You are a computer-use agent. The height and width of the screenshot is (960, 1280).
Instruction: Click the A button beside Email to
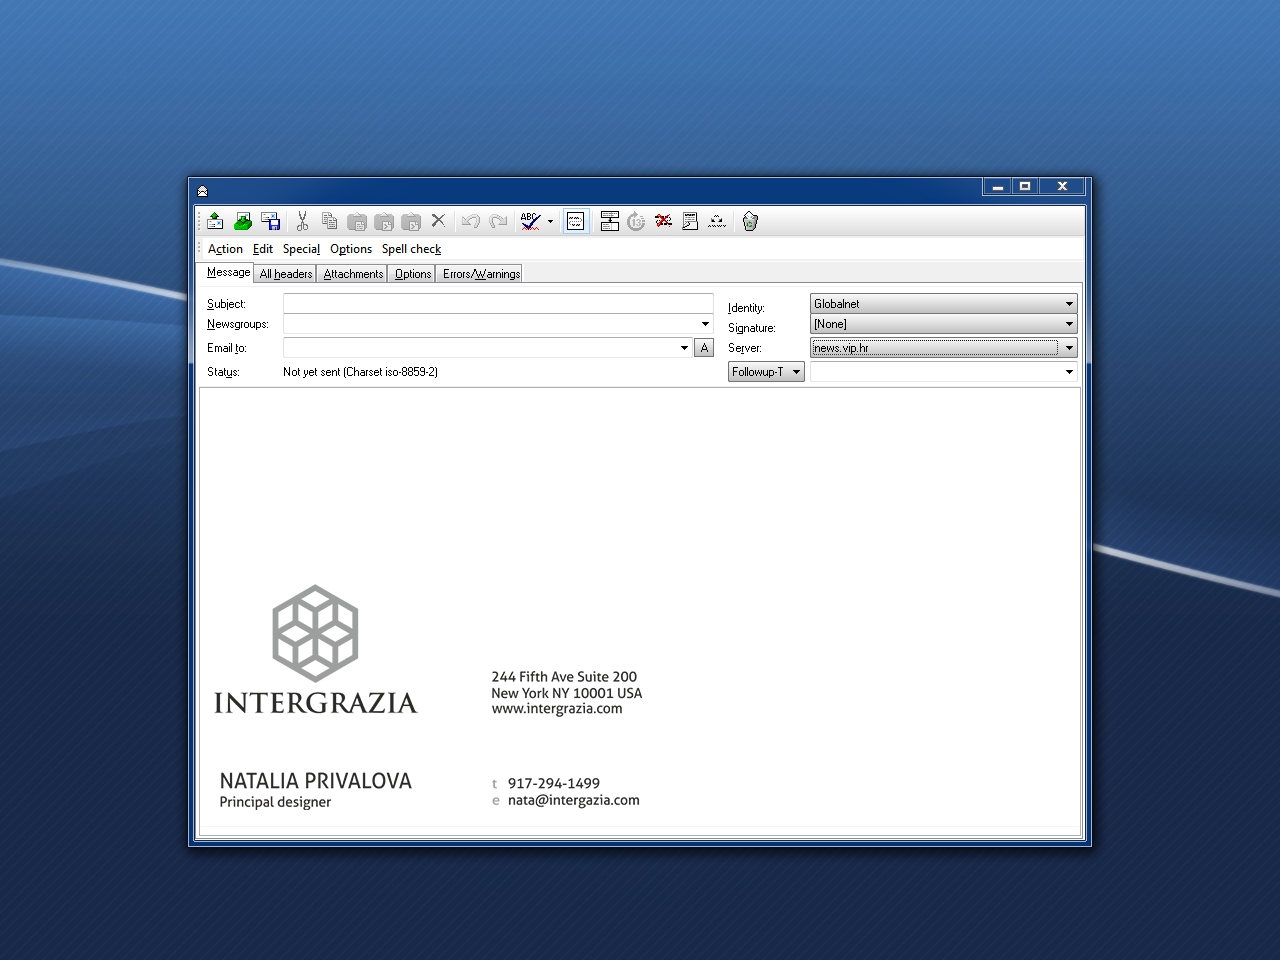coord(704,348)
